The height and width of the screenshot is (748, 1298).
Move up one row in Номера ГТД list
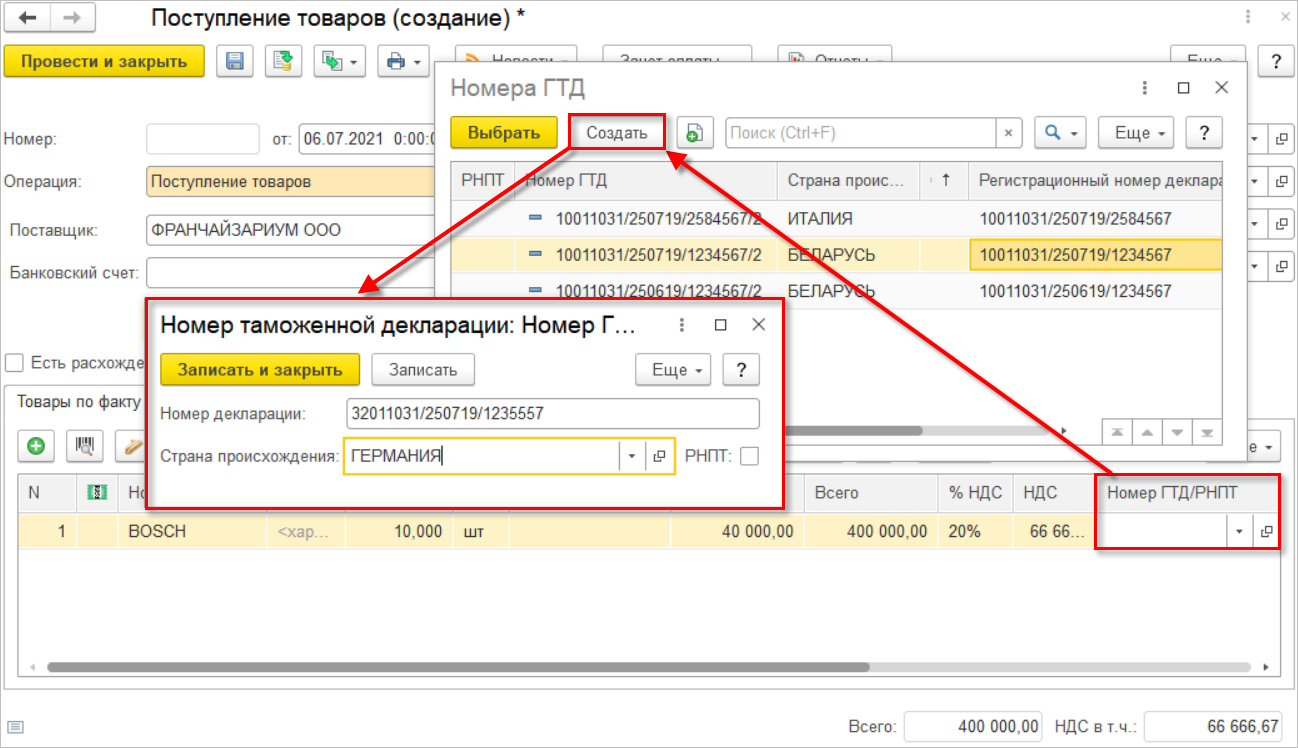1149,432
